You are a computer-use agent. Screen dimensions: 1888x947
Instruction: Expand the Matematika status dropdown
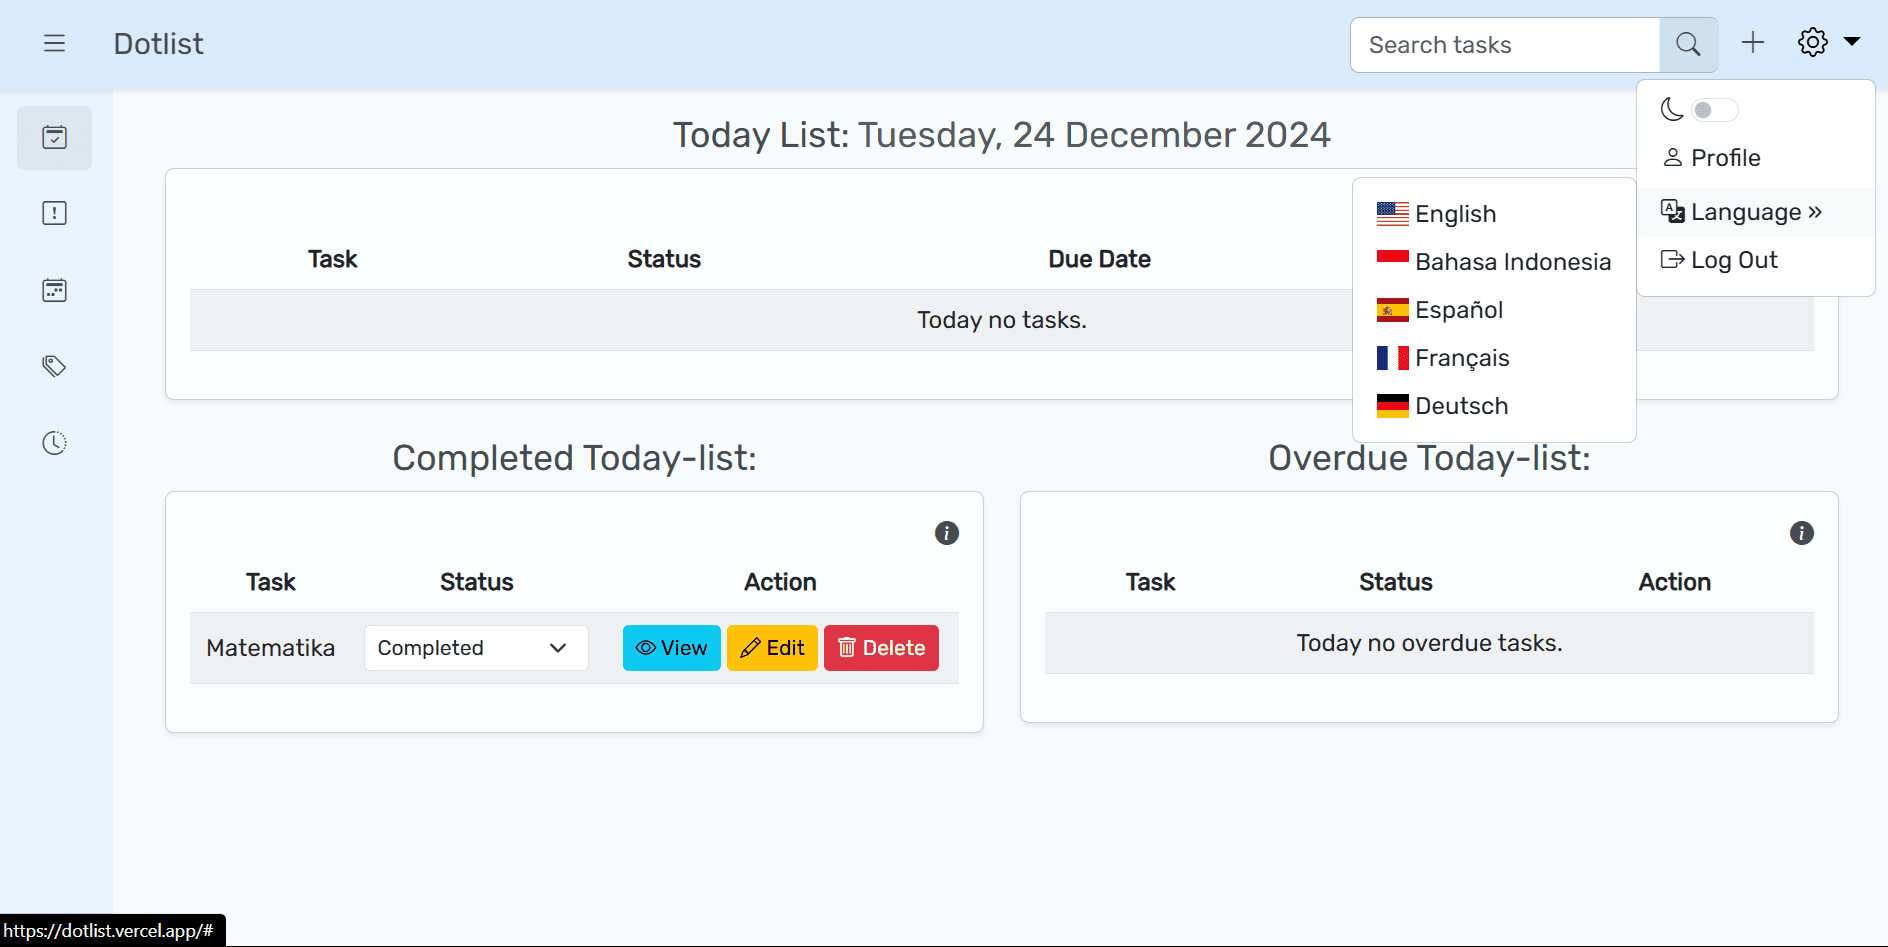pos(476,648)
